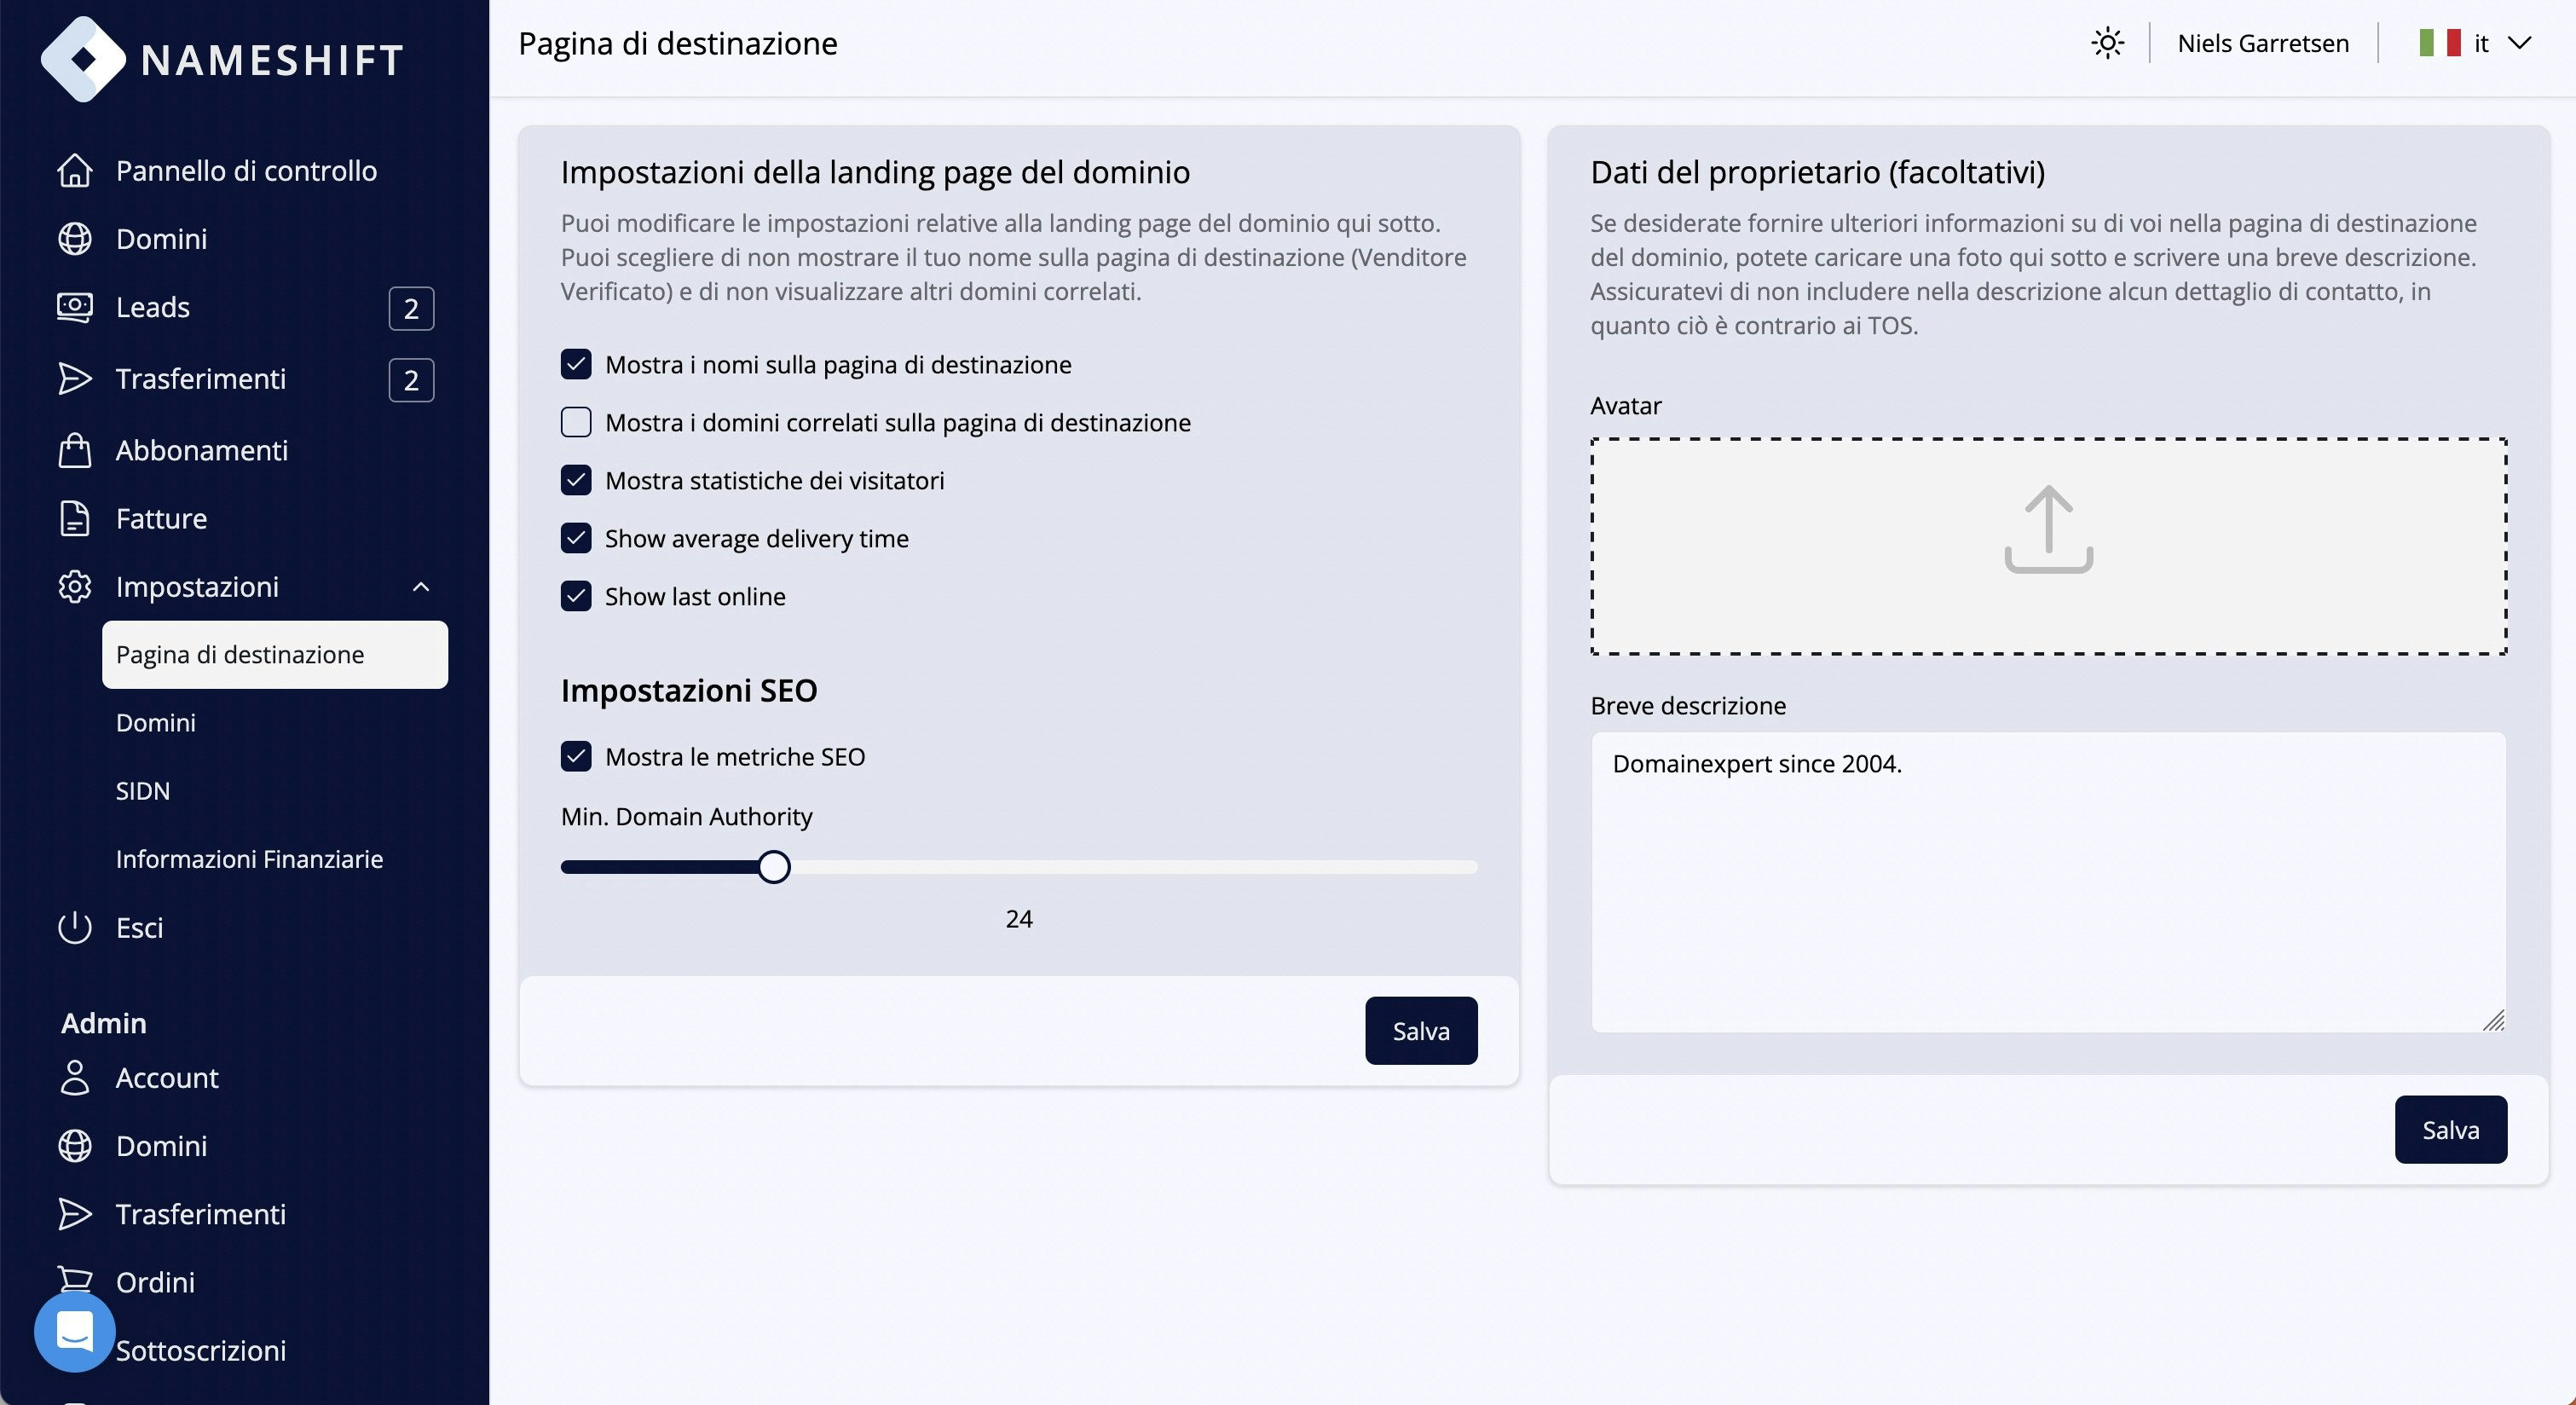This screenshot has width=2576, height=1405.
Task: Click the Leads money icon
Action: pos(75,307)
